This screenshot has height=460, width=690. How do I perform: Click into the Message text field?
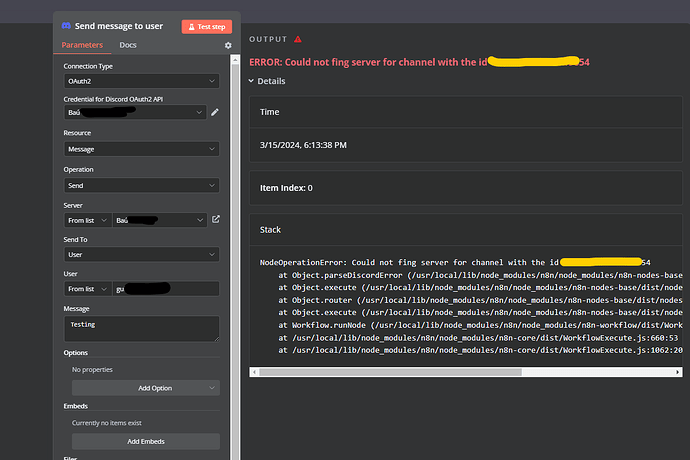pyautogui.click(x=141, y=328)
